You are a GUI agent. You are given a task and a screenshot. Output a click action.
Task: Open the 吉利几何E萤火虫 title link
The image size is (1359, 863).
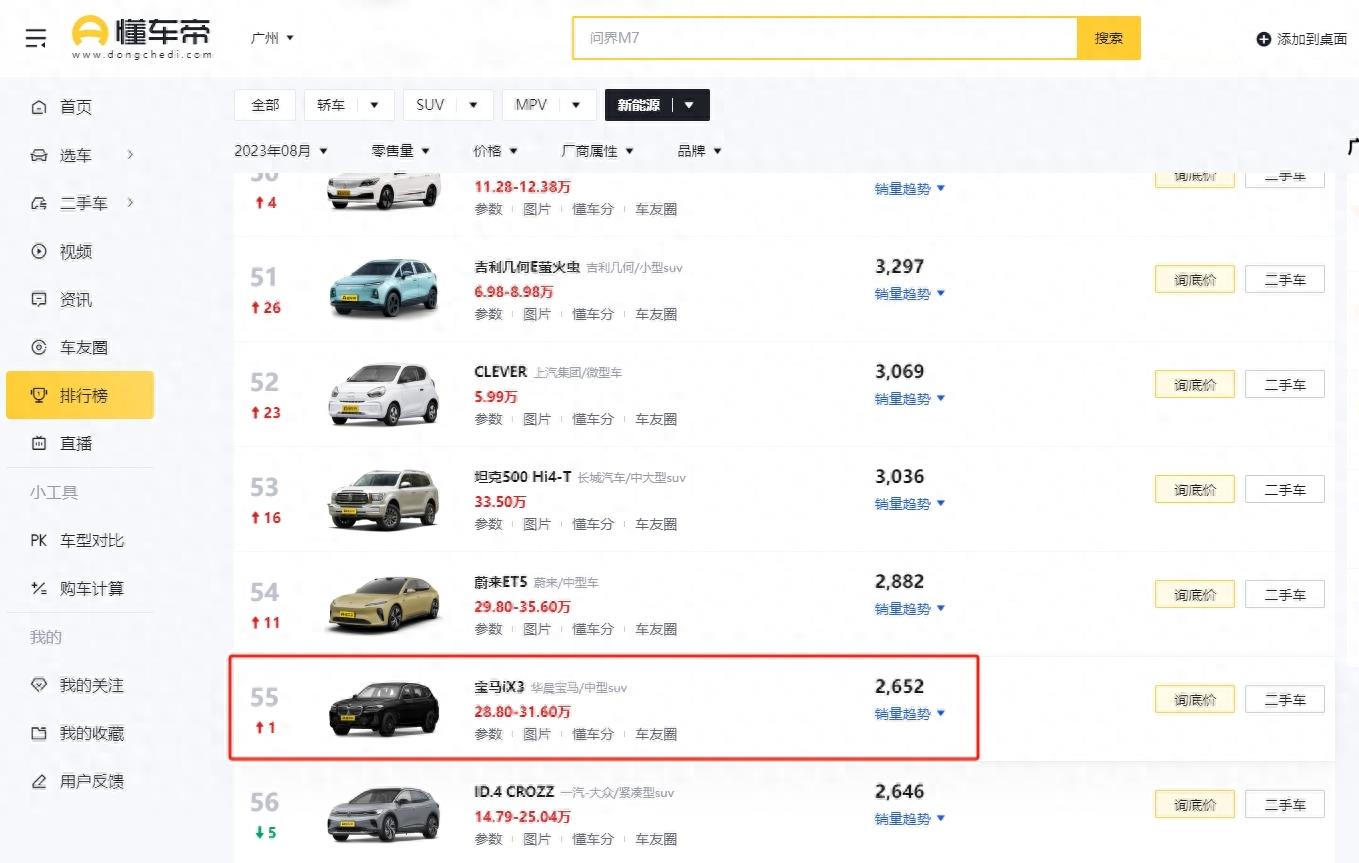527,267
